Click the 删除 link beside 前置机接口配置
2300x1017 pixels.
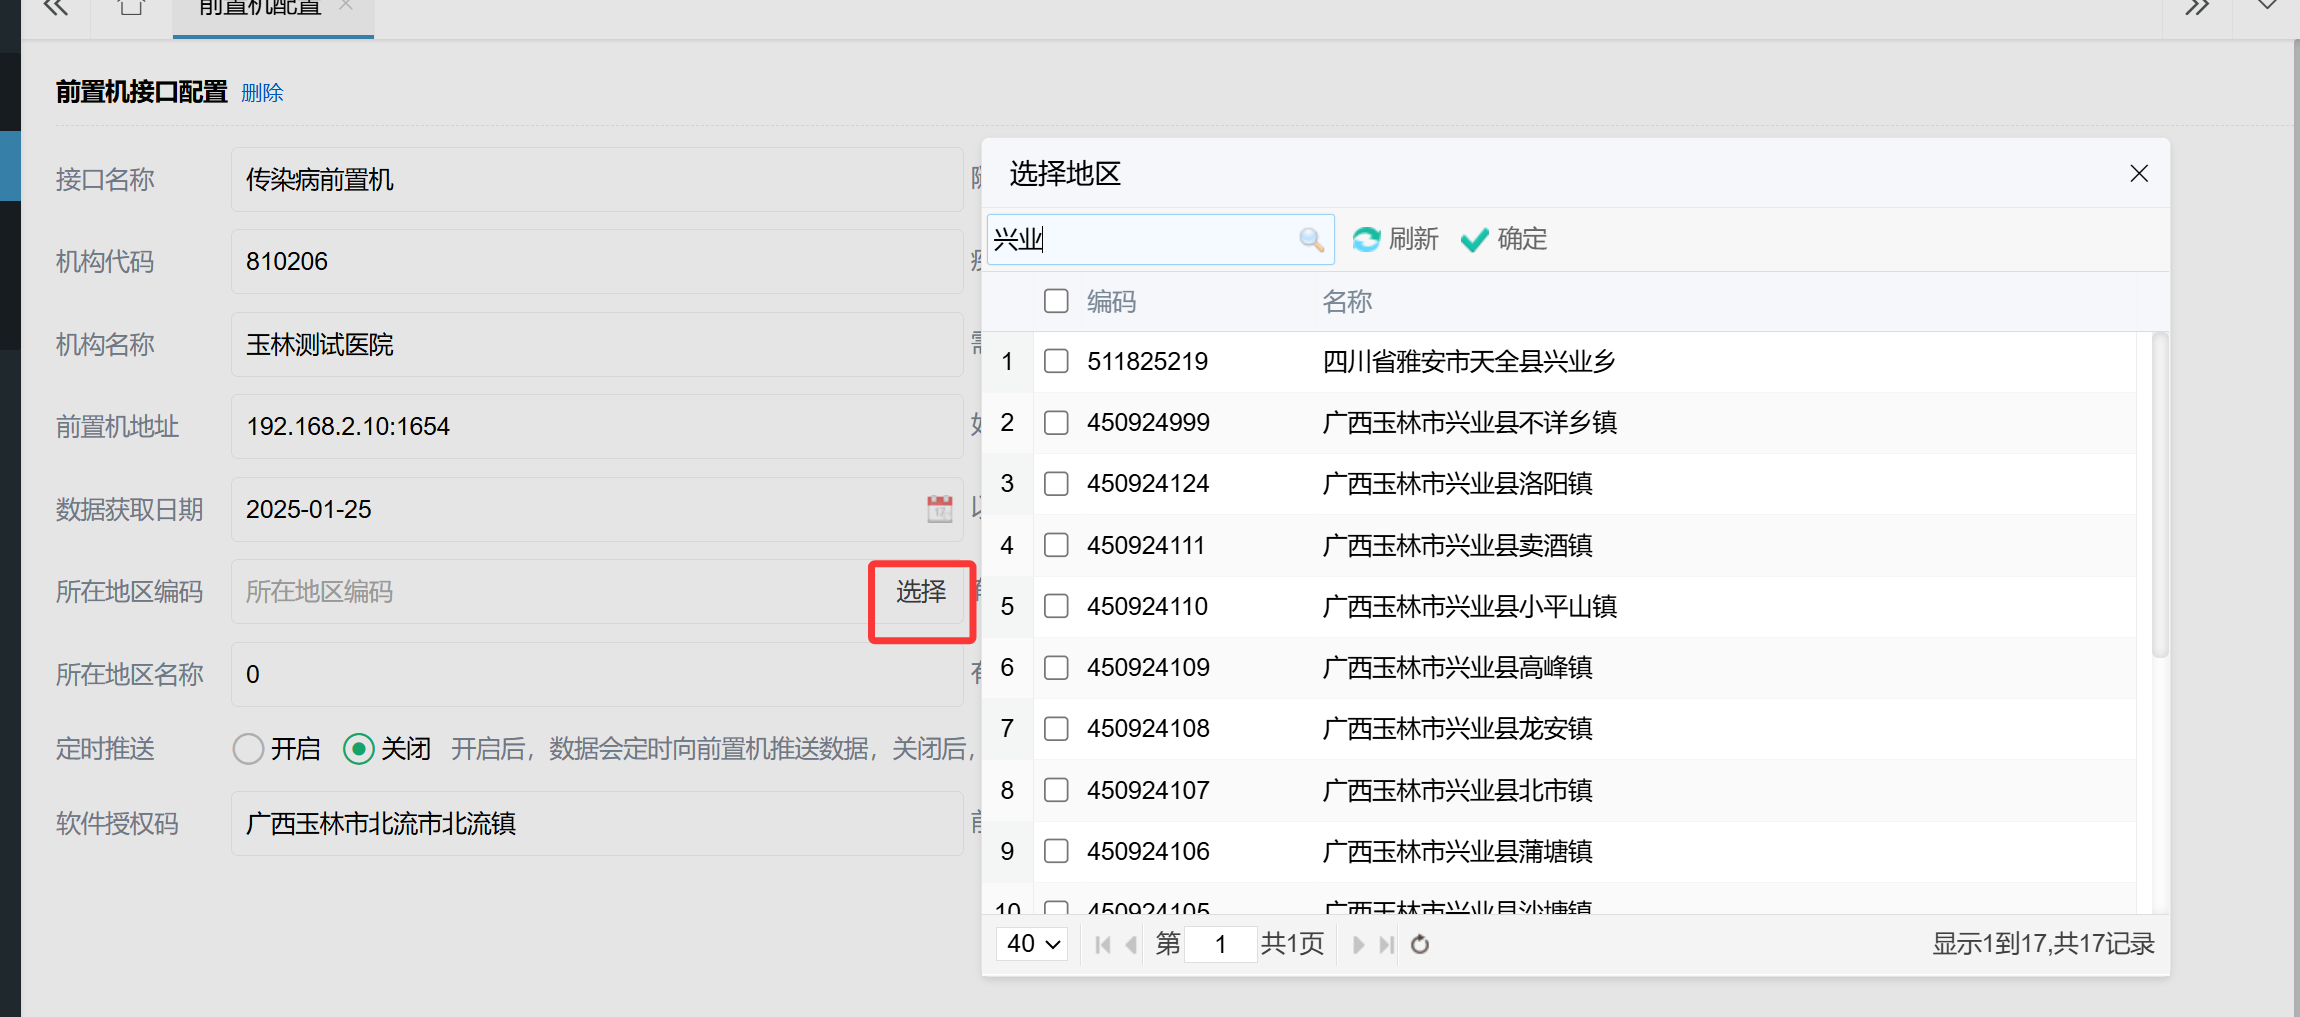coord(262,93)
